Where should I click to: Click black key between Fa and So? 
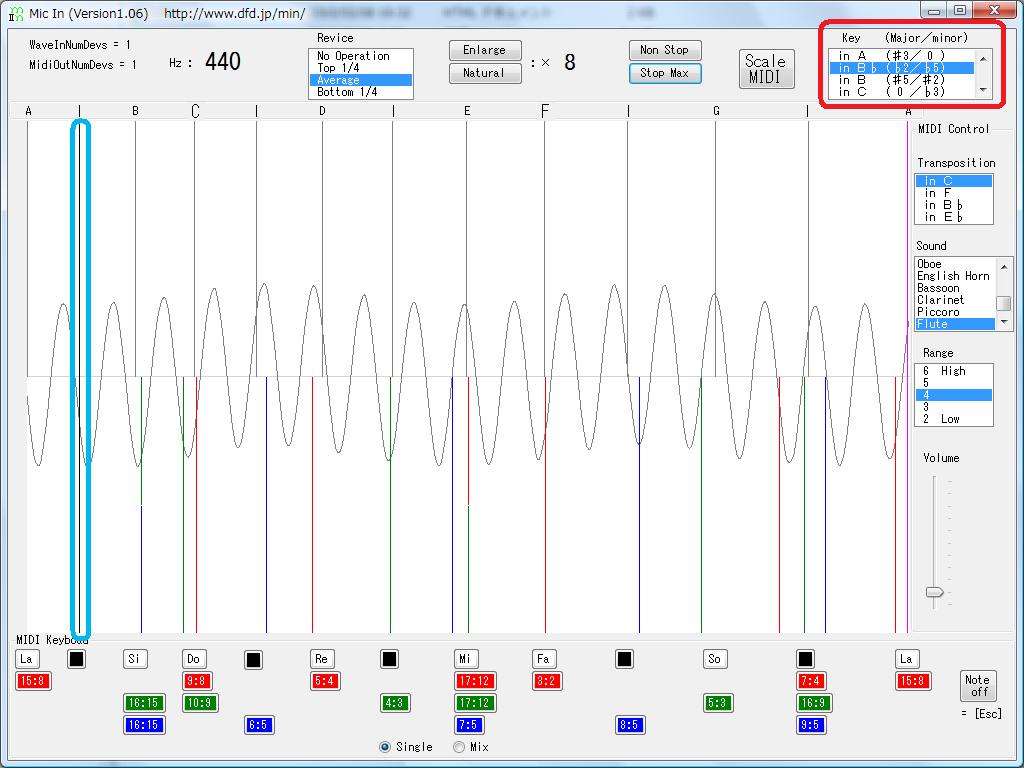624,659
